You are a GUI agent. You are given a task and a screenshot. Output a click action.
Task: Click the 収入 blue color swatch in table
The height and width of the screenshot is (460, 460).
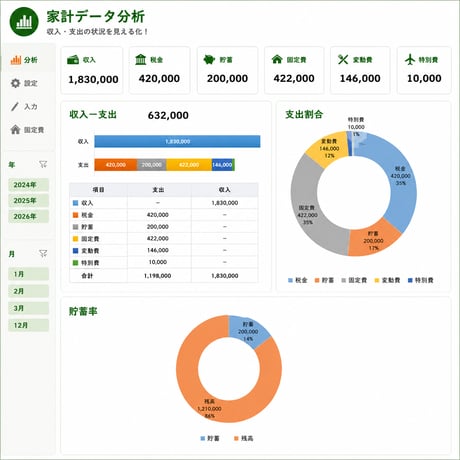click(75, 203)
